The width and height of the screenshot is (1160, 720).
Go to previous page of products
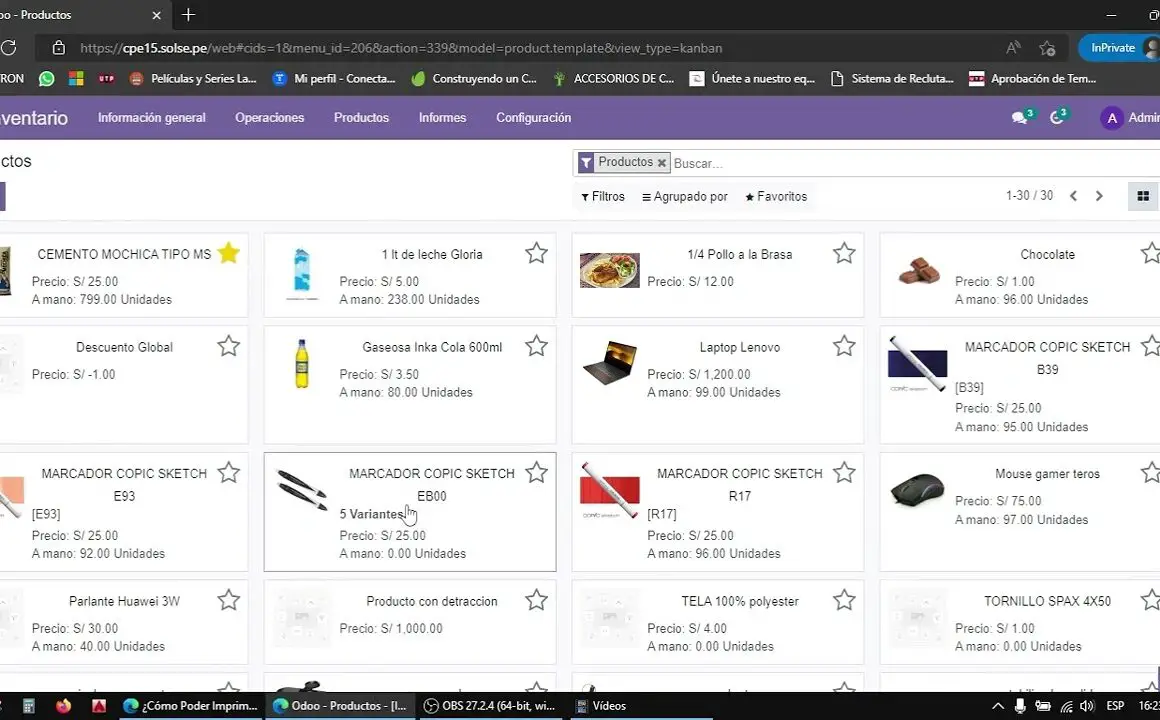[1073, 196]
